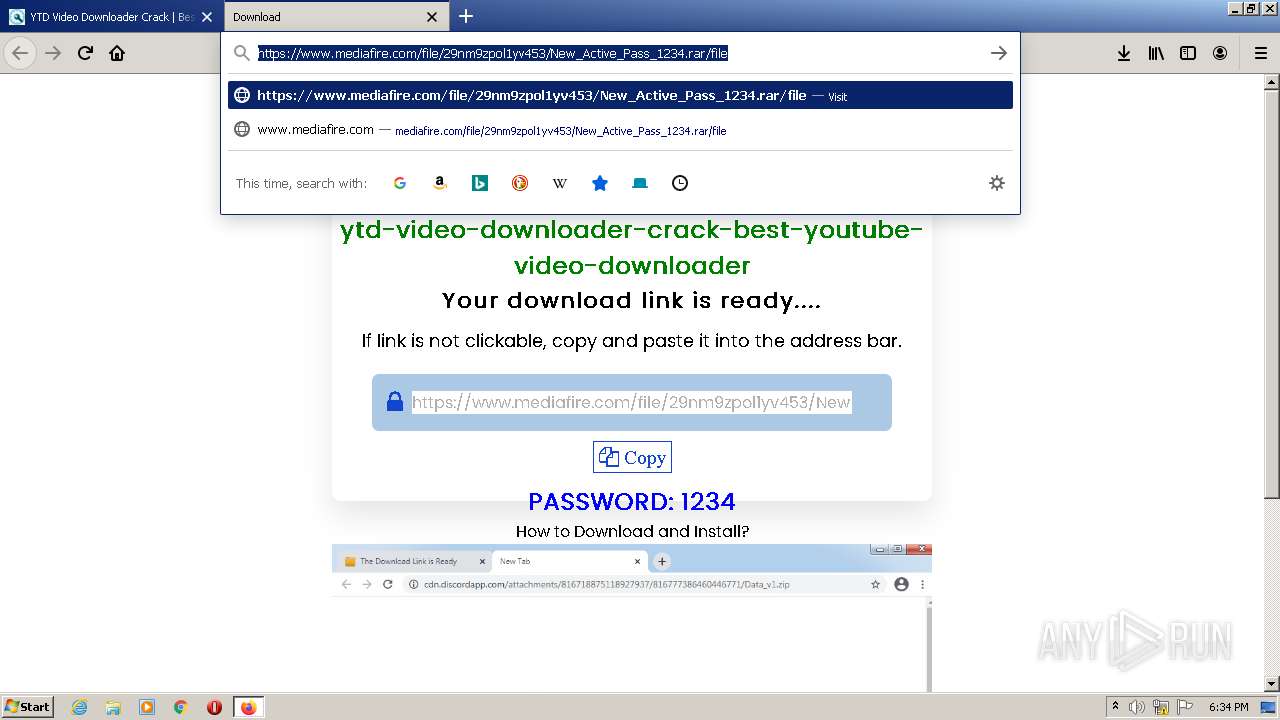The image size is (1280, 720).
Task: Search history using the clock icon
Action: [680, 183]
